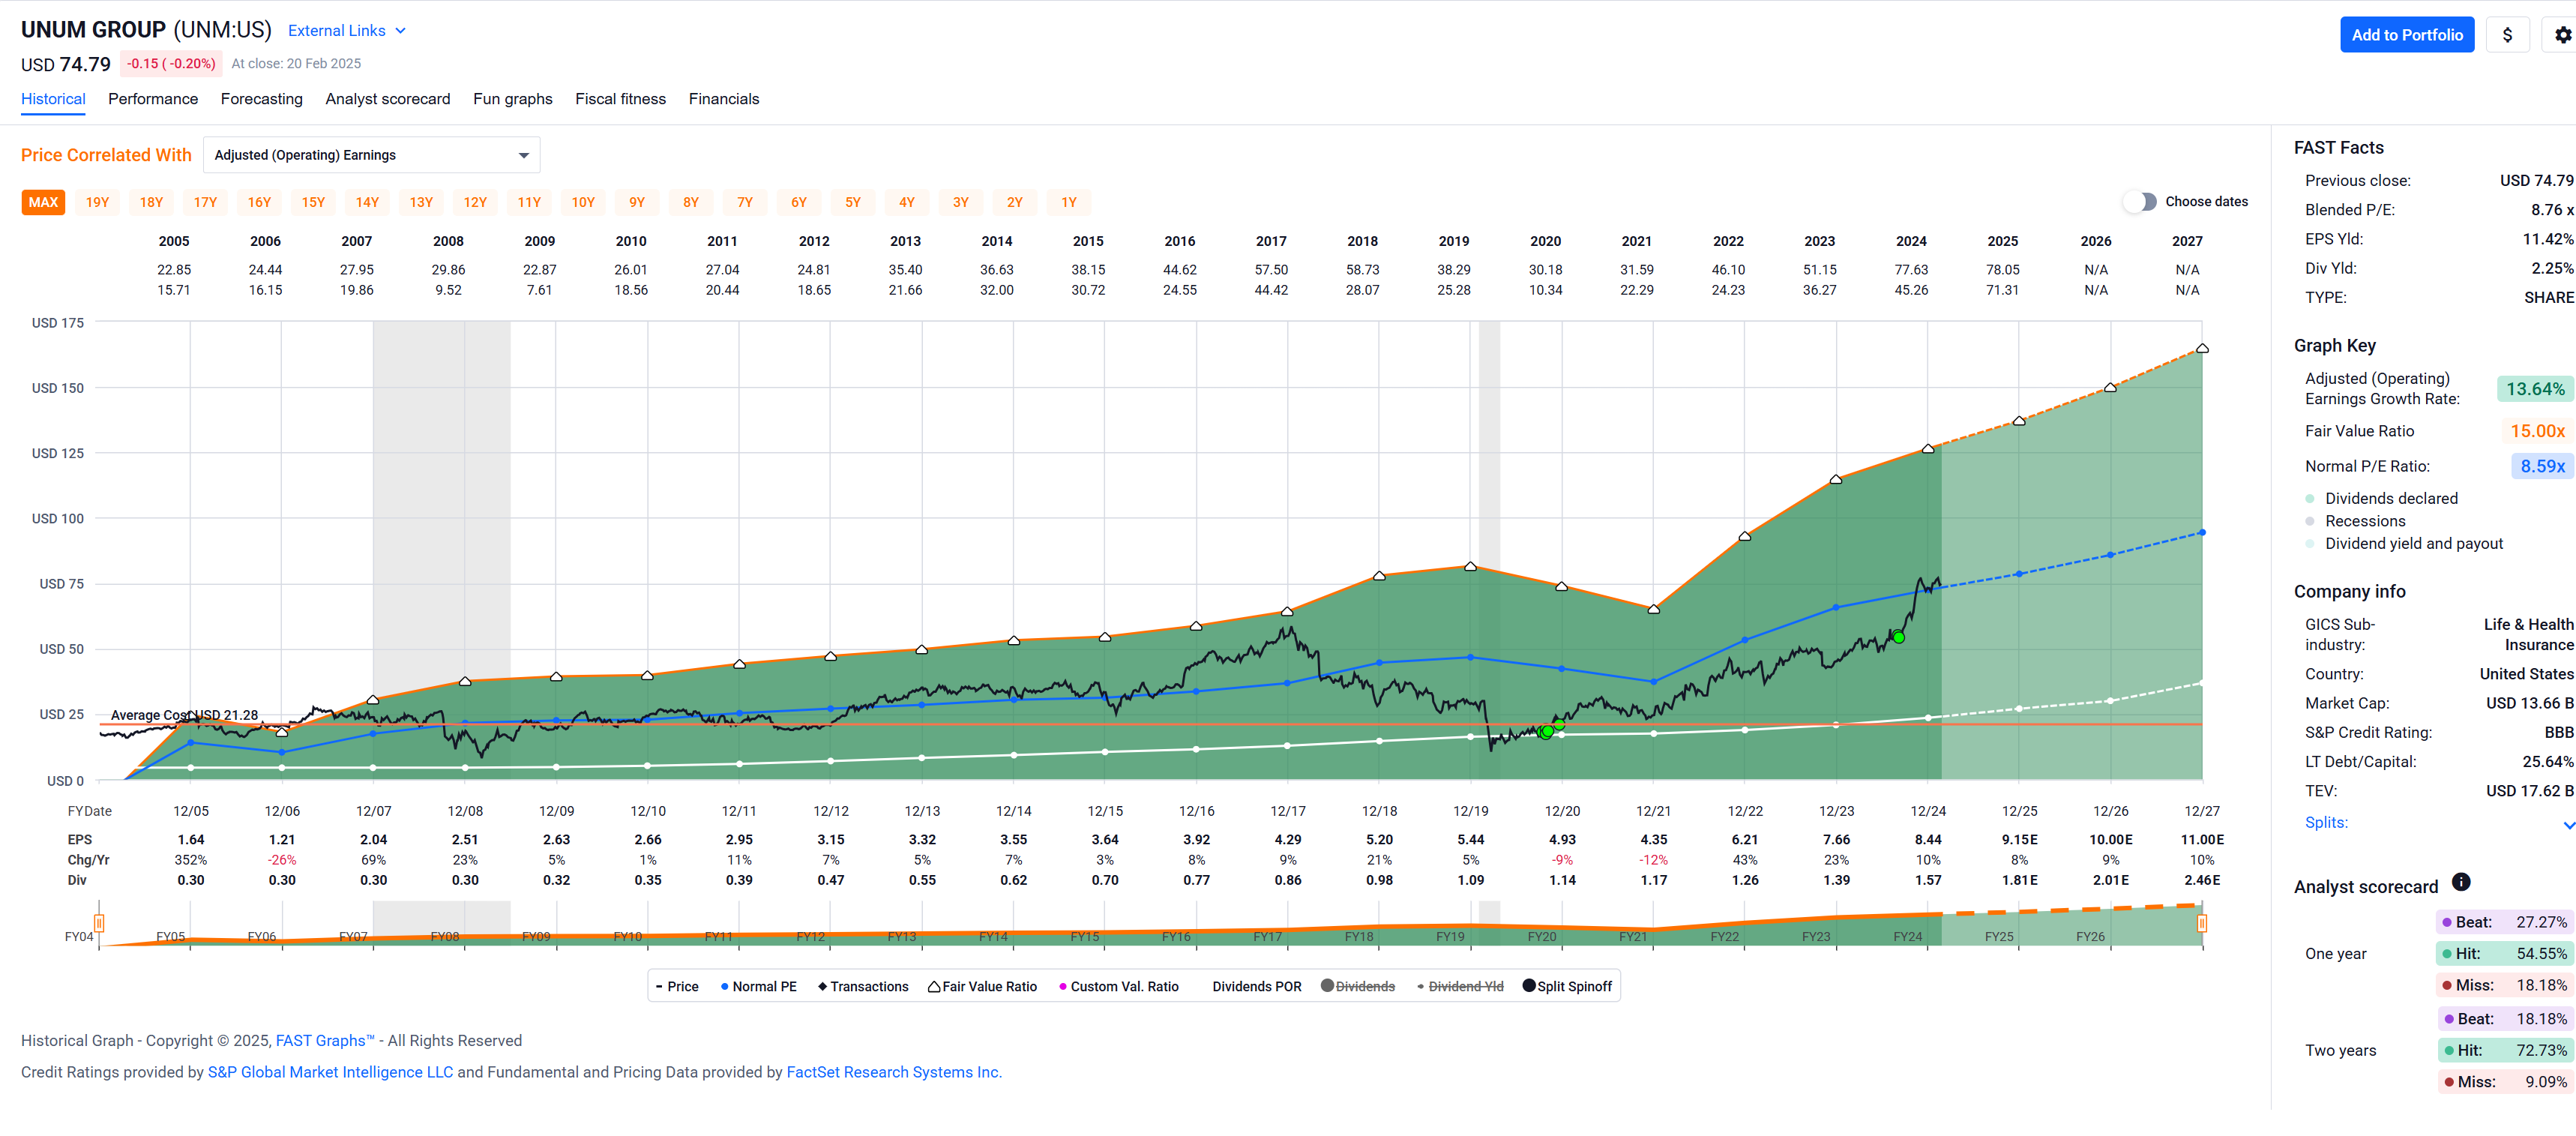2576x1136 pixels.
Task: Click the Market Cap USD 13.66 B value
Action: coord(2529,703)
